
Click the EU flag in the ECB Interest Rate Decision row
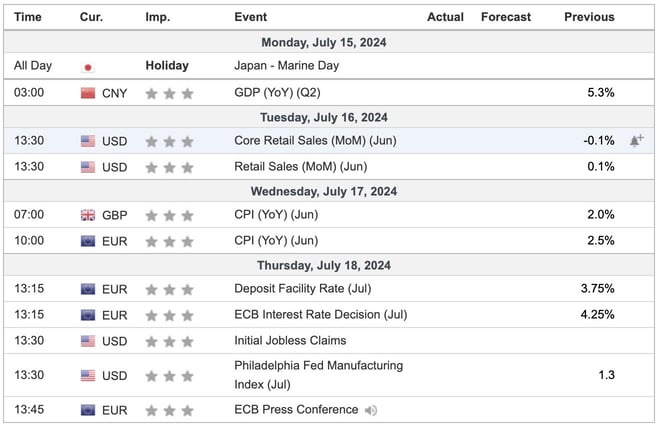click(x=88, y=315)
